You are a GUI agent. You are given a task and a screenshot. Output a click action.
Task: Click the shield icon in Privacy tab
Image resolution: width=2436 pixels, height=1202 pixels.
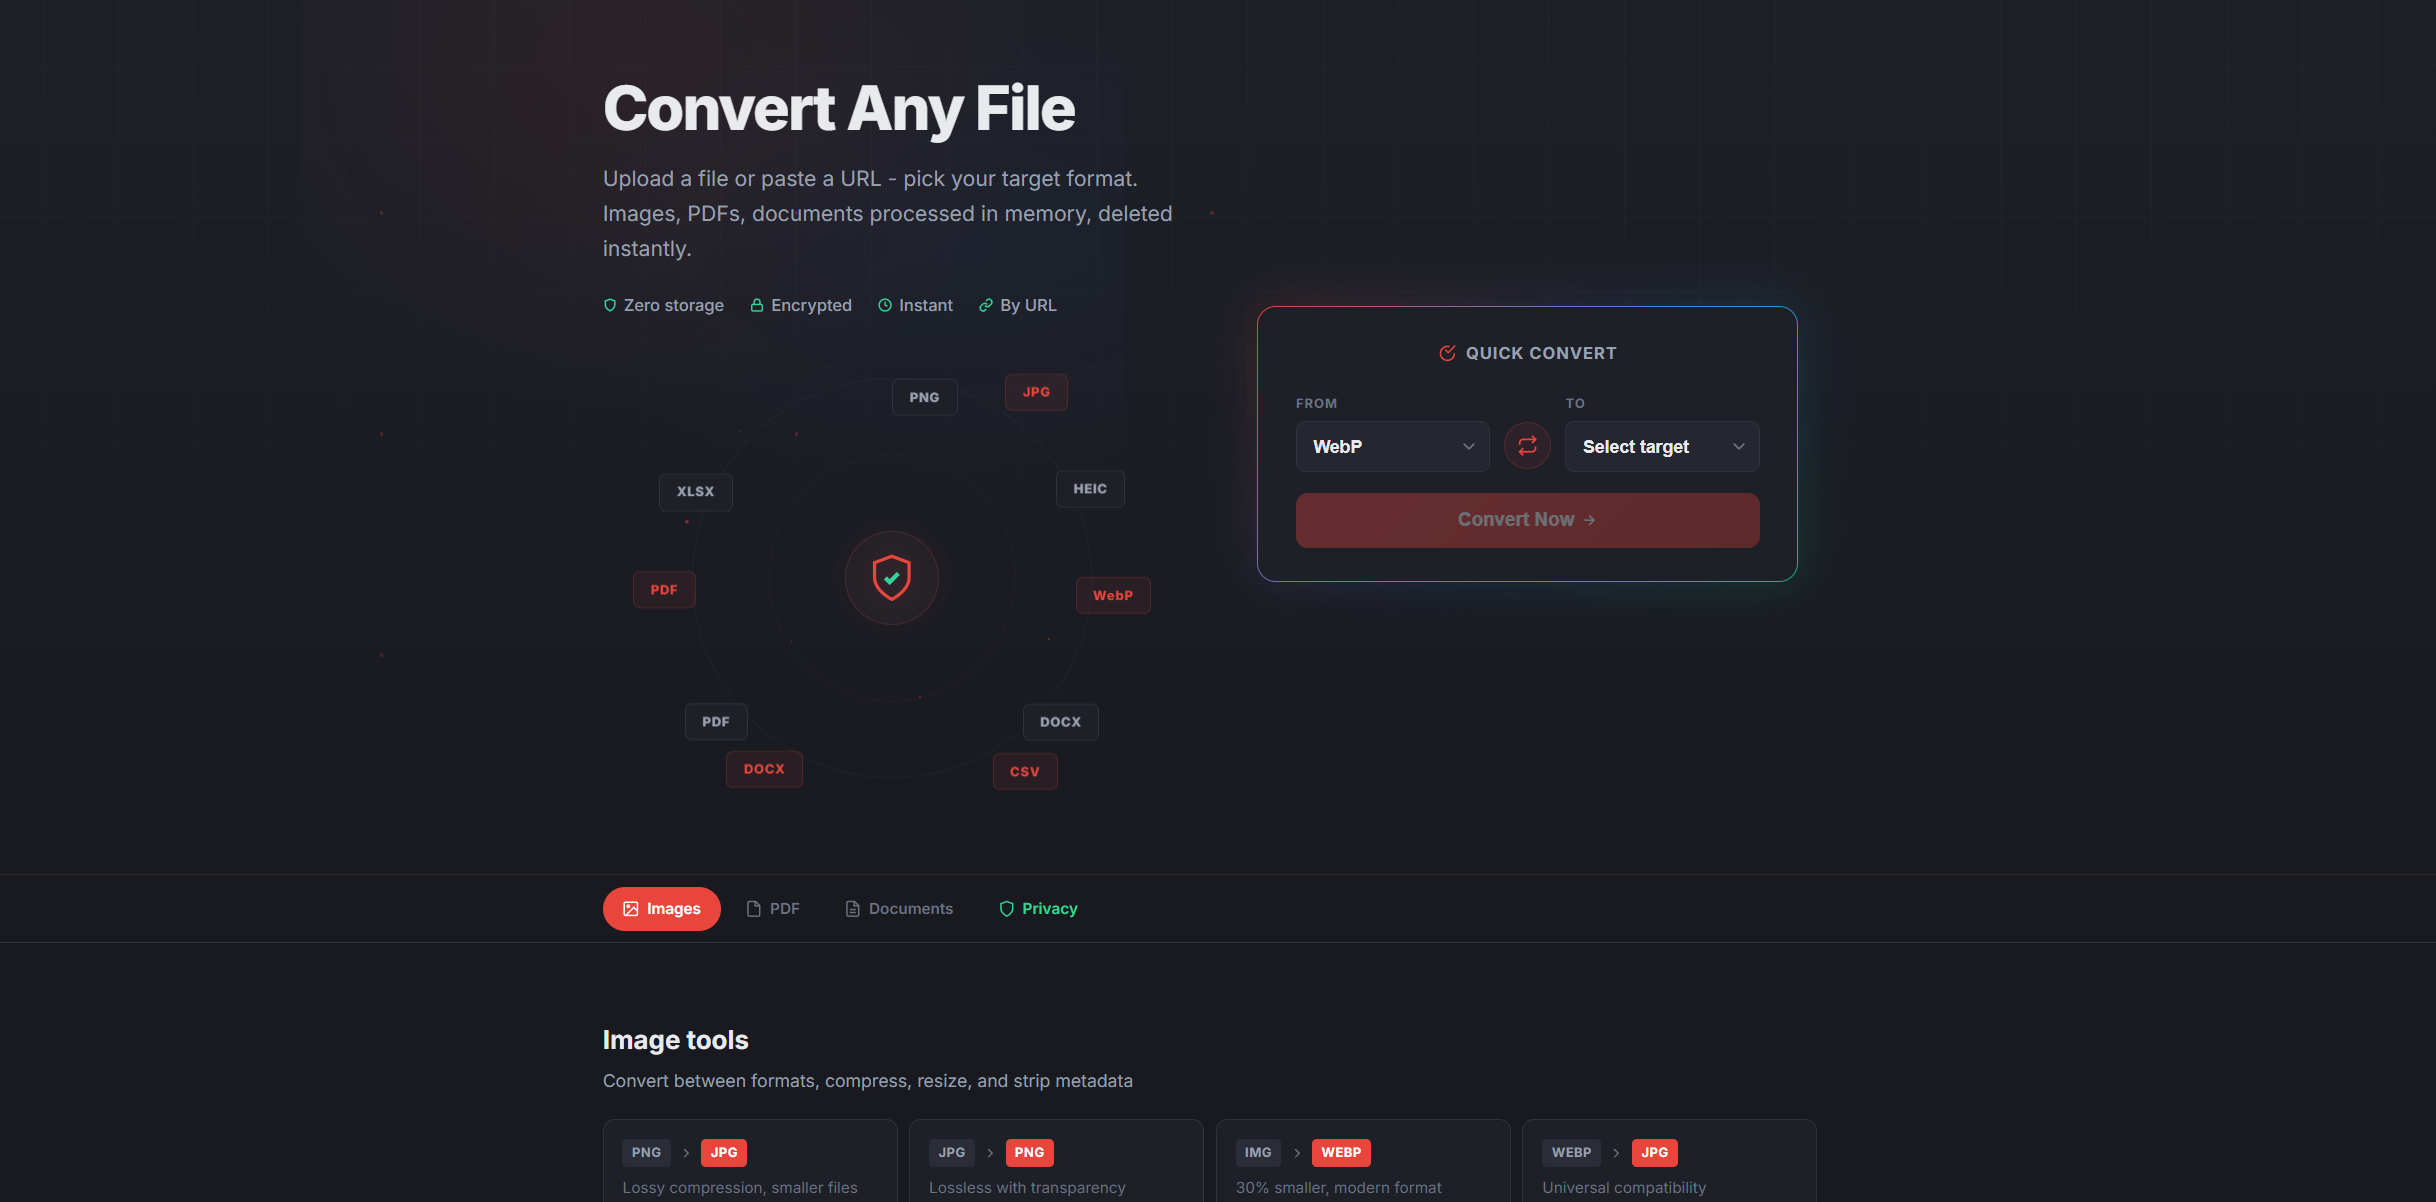[x=1007, y=909]
